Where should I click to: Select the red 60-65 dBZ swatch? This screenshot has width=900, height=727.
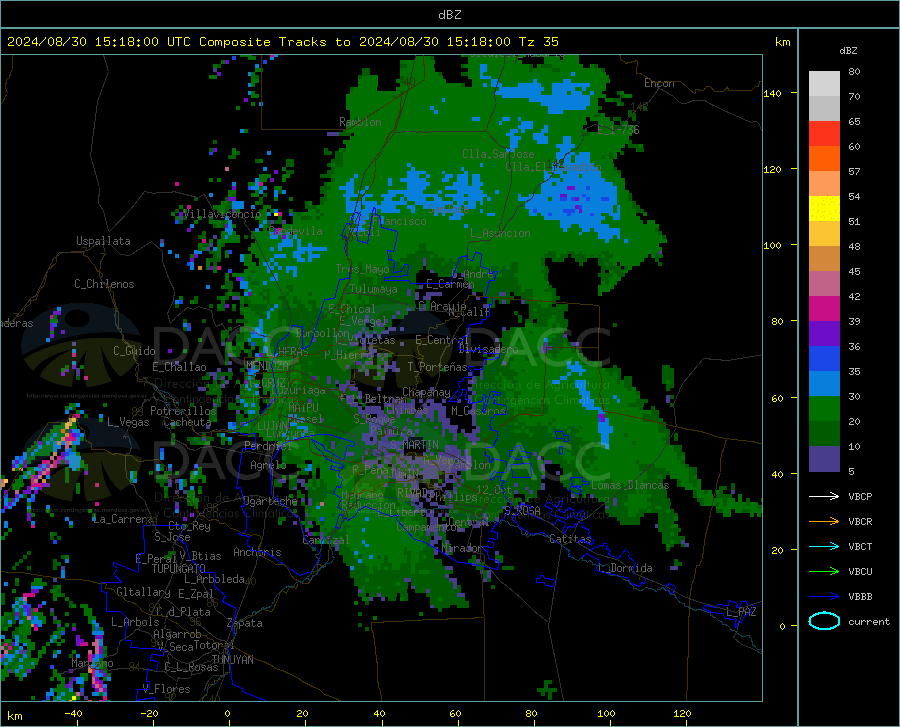coord(824,134)
